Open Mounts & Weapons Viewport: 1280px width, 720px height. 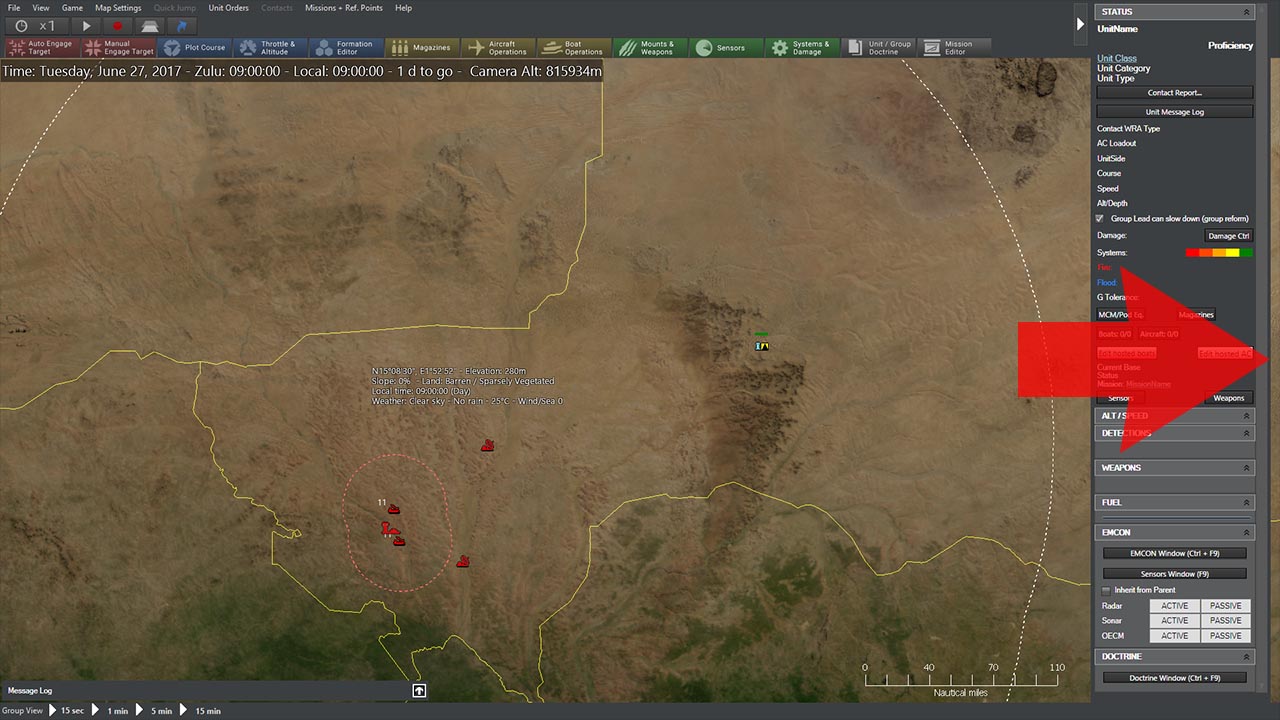[x=651, y=48]
